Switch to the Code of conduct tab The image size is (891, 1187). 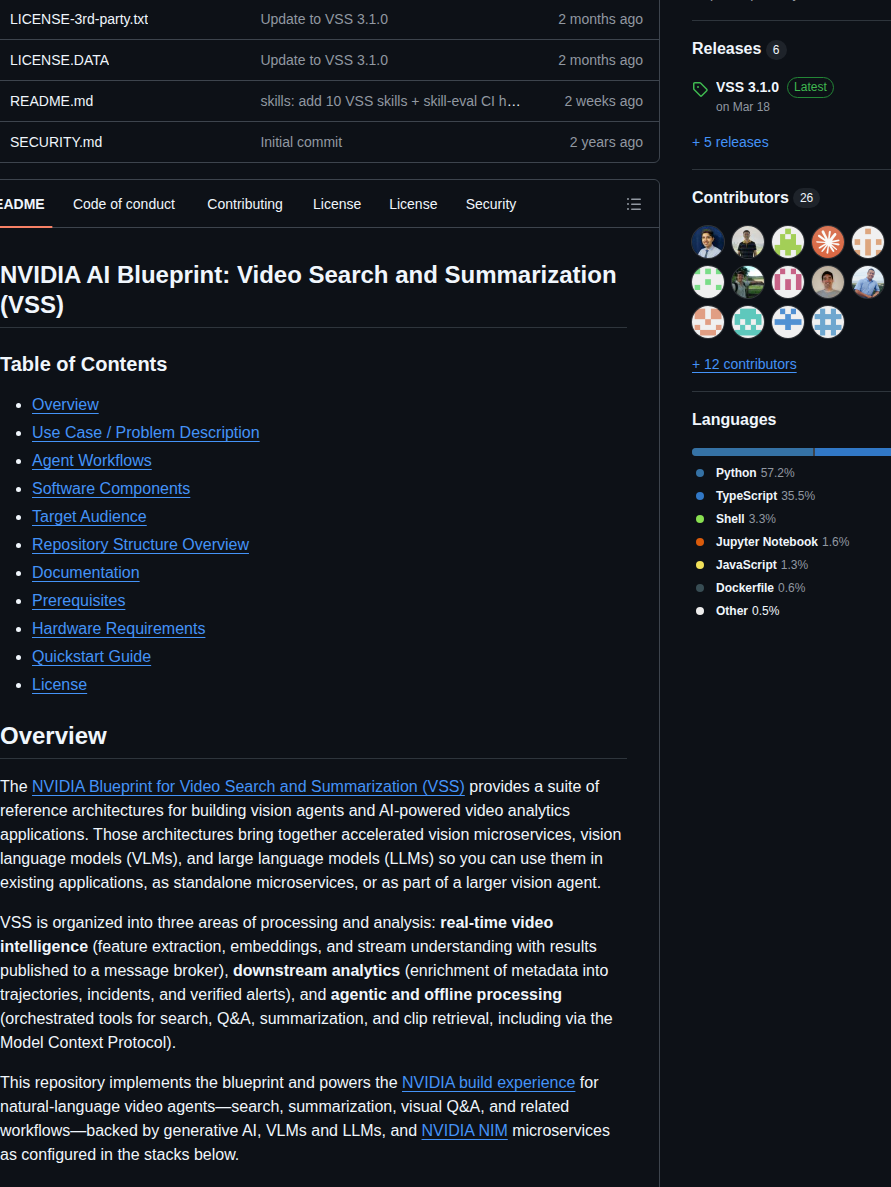coord(123,204)
